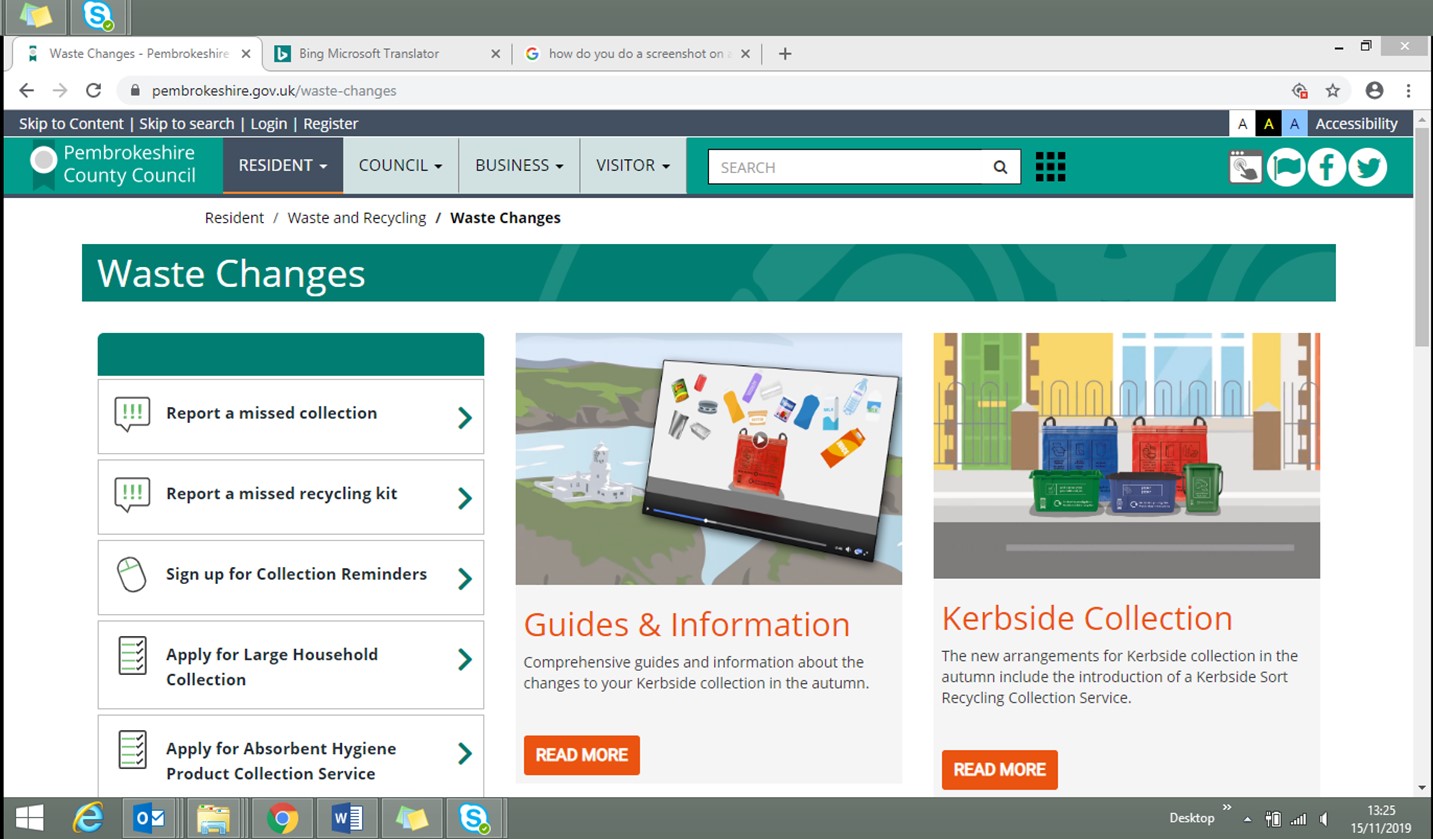Open the site search magnifying glass icon
Screen dimensions: 1433x839
[x=999, y=167]
